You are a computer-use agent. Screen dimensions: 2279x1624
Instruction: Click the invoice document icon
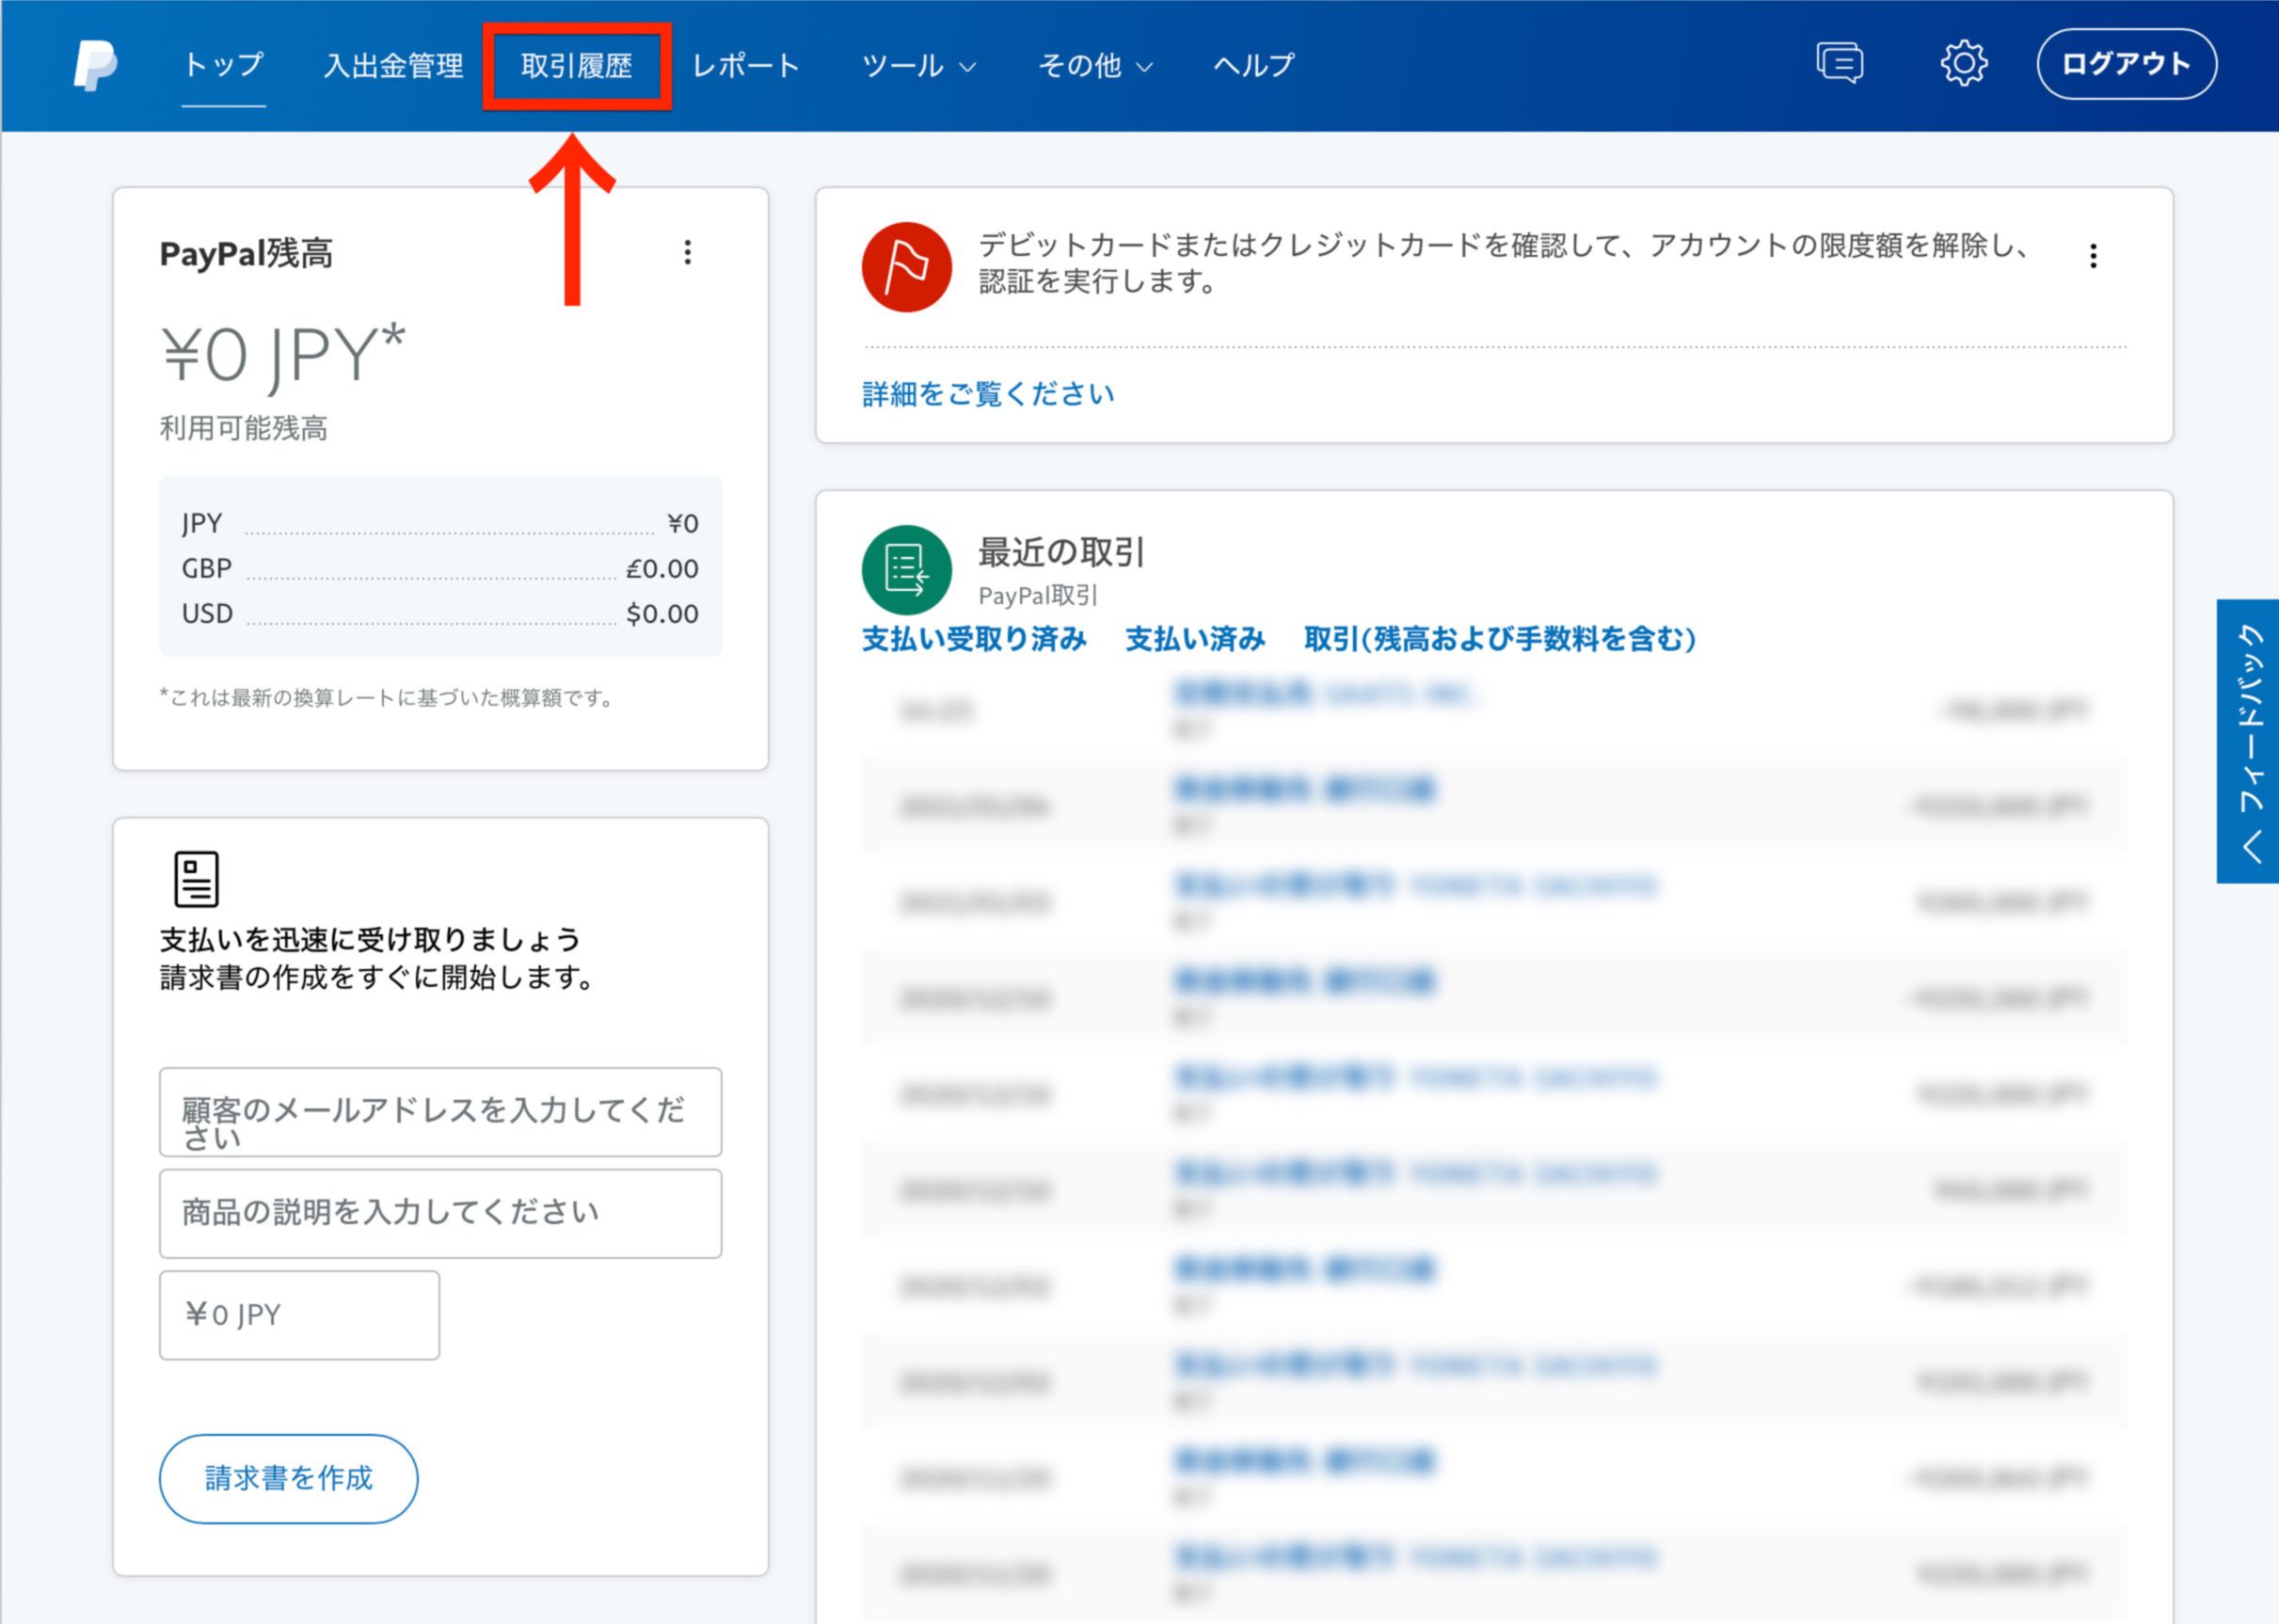[x=196, y=879]
